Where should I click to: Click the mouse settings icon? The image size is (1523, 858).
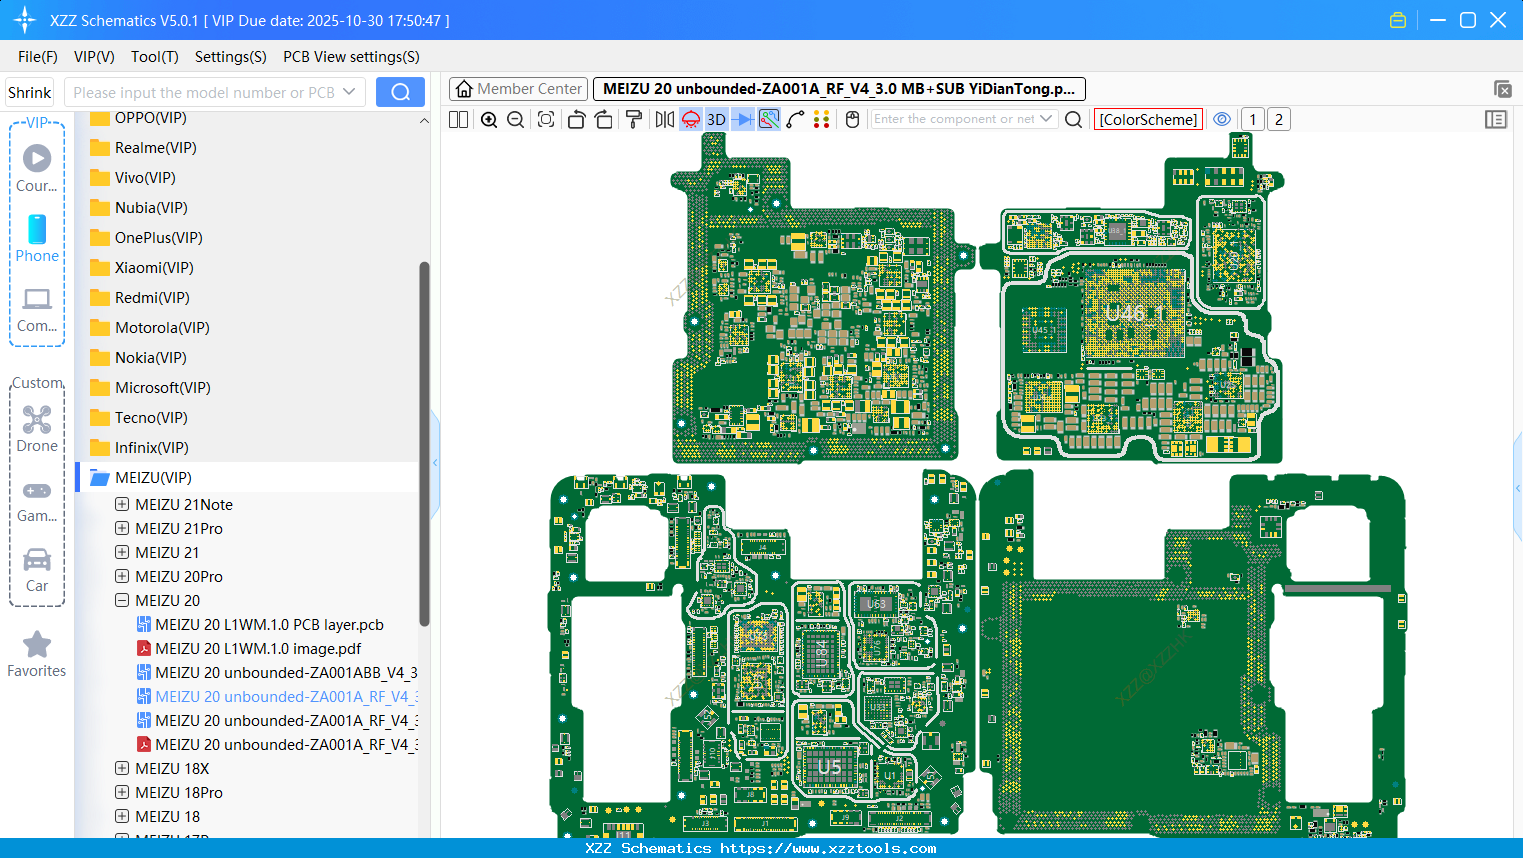tap(853, 119)
